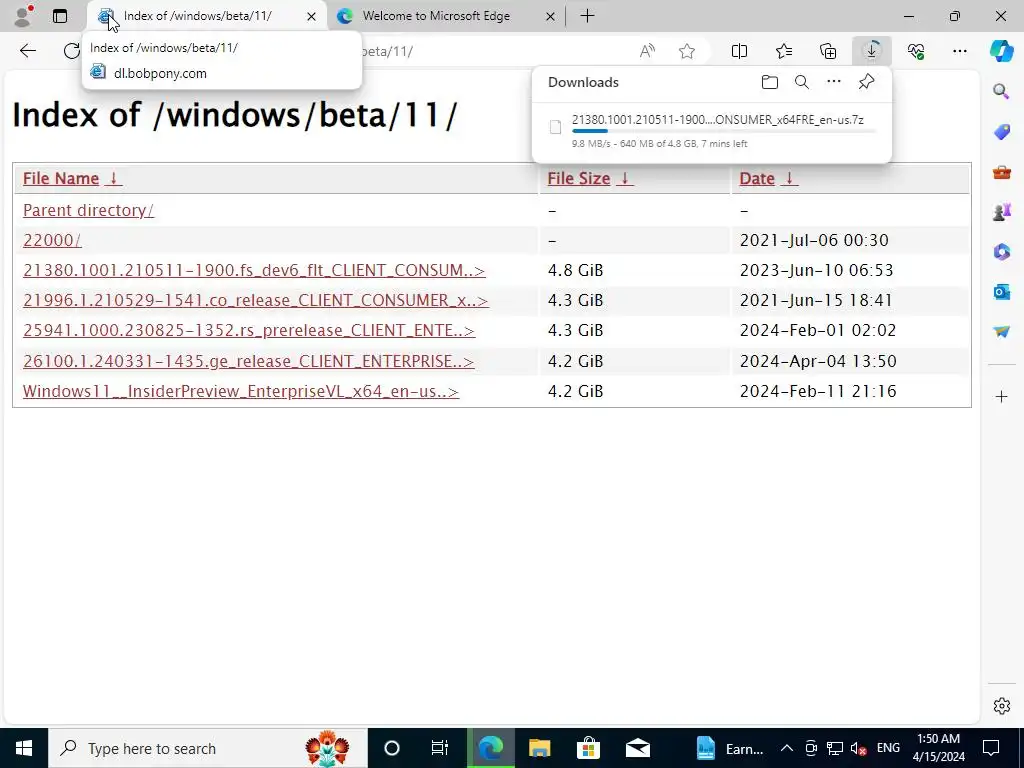The height and width of the screenshot is (768, 1024).
Task: Open sidebar Outlook icon
Action: tap(1001, 291)
